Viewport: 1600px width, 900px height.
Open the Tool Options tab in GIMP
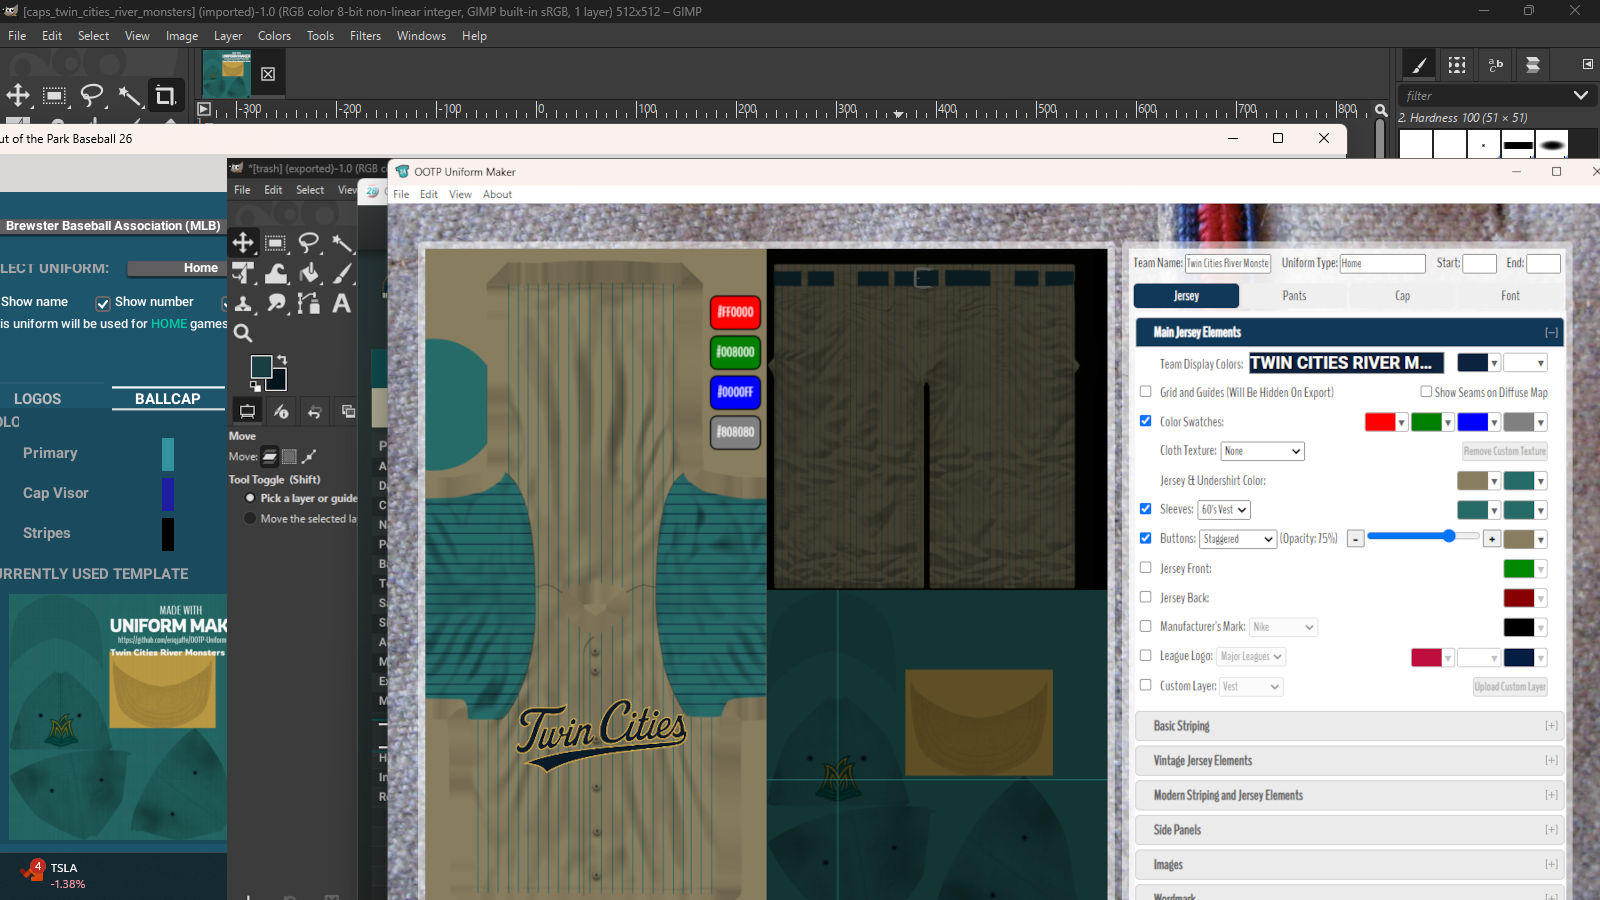[247, 411]
